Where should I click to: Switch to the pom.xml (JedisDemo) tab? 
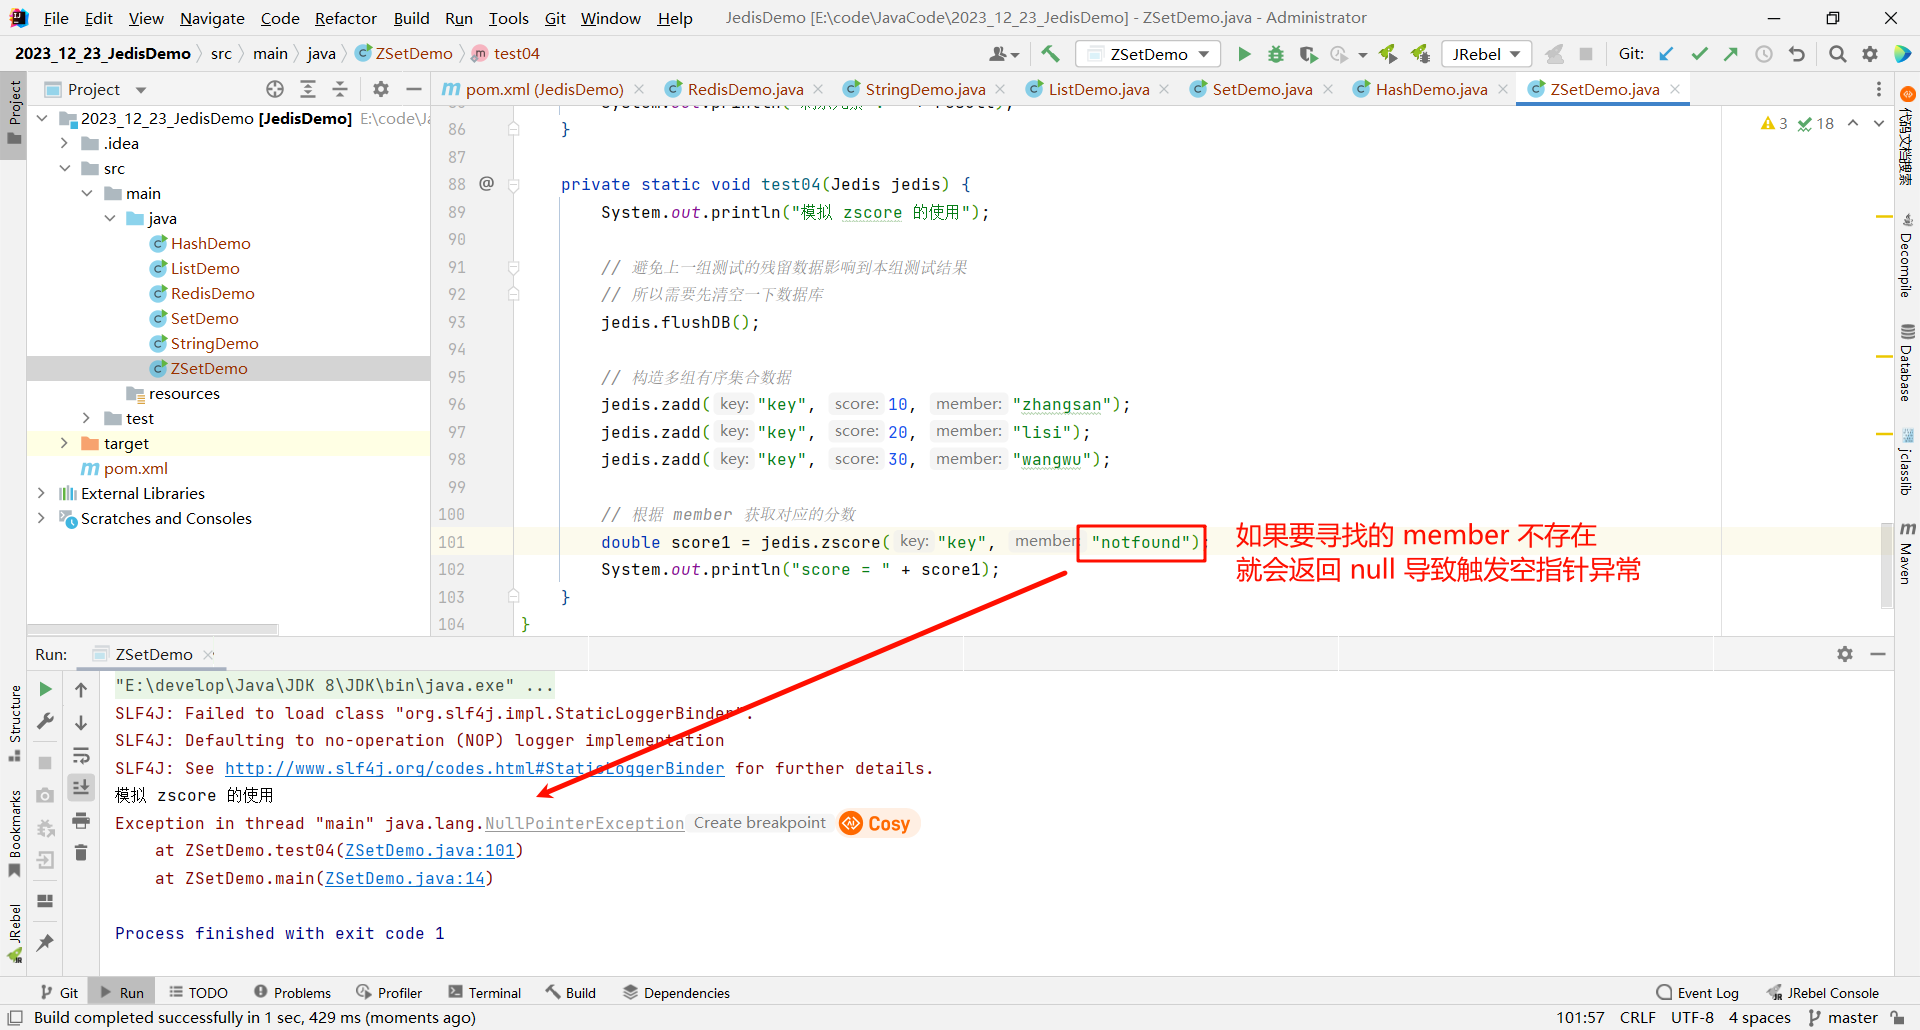pyautogui.click(x=544, y=89)
